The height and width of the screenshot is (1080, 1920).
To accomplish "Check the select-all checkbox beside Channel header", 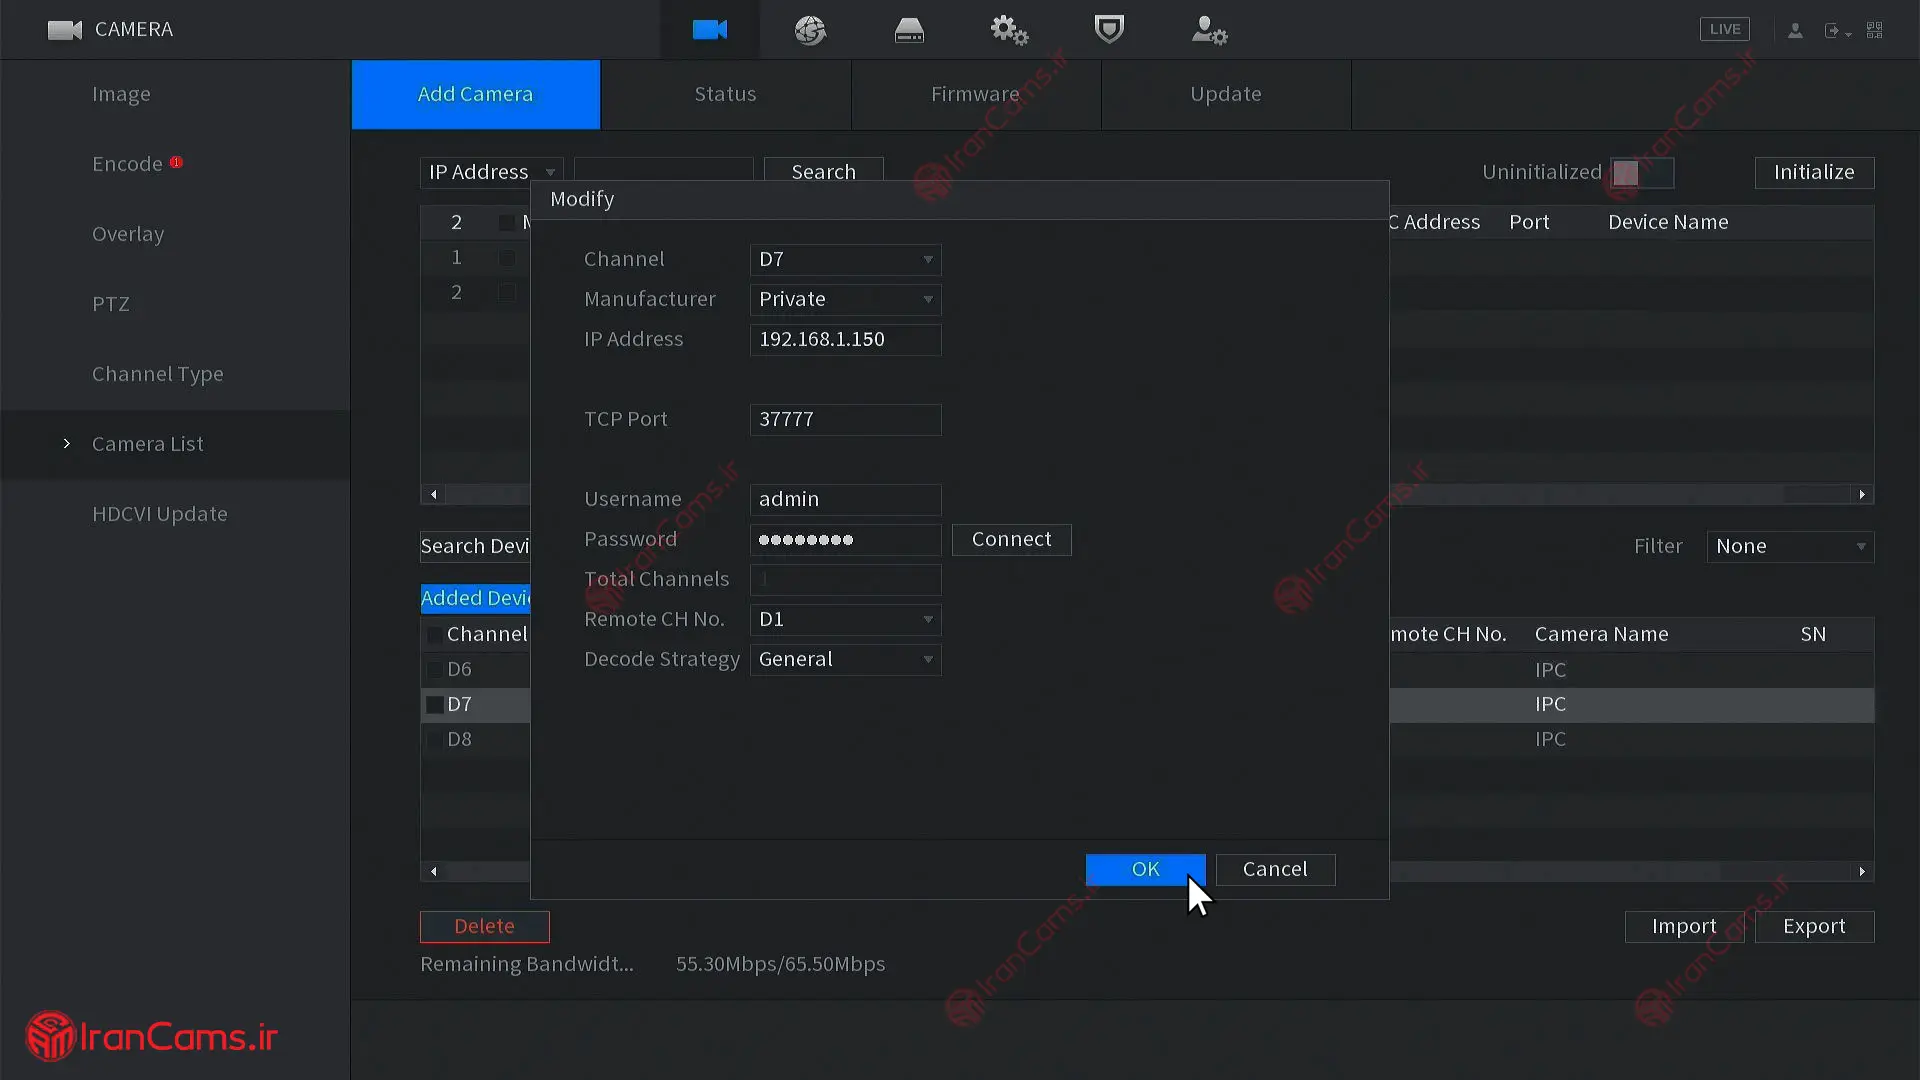I will [x=434, y=635].
